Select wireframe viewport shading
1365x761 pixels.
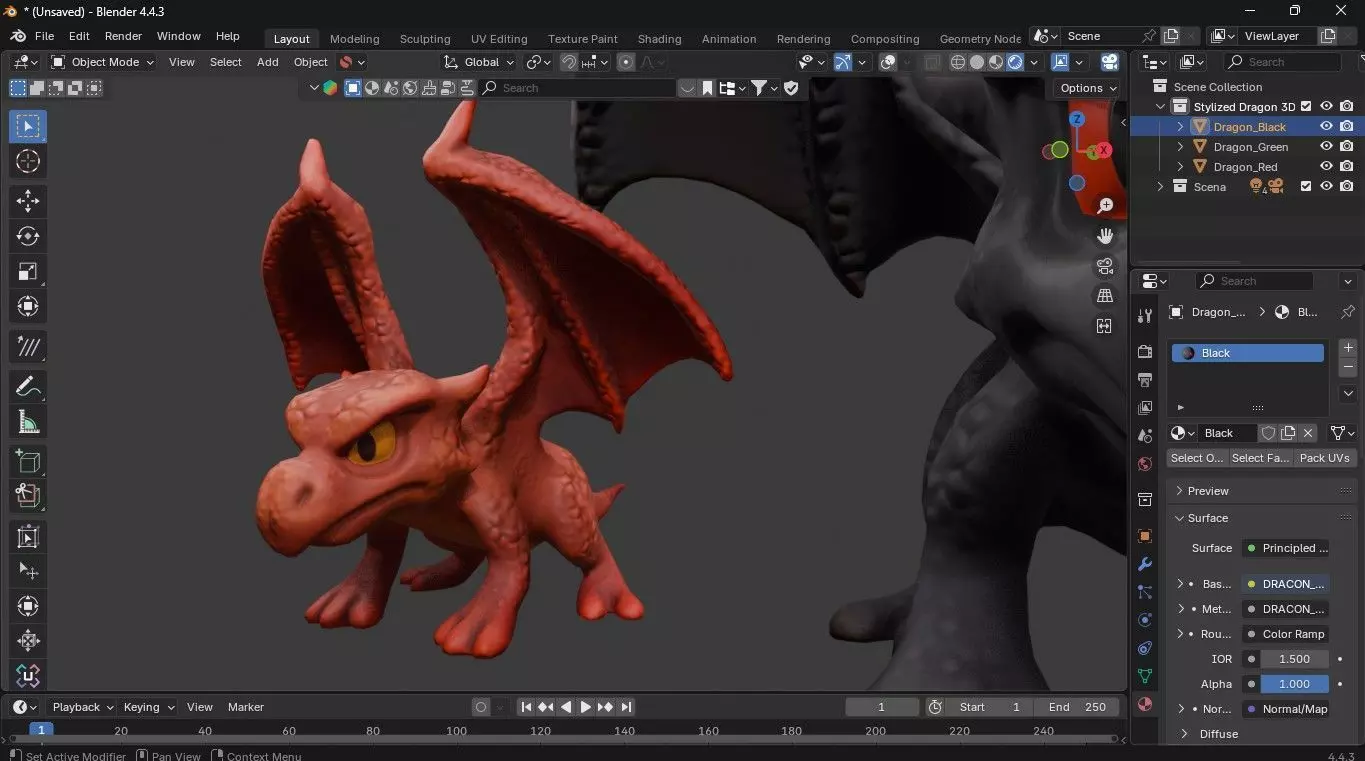958,62
